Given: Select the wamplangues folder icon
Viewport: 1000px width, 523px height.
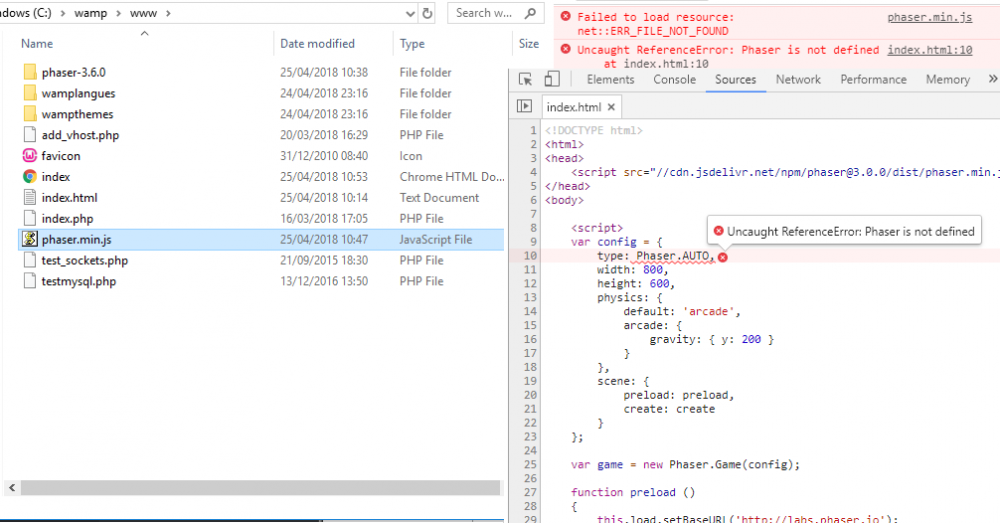Looking at the screenshot, I should tap(30, 93).
